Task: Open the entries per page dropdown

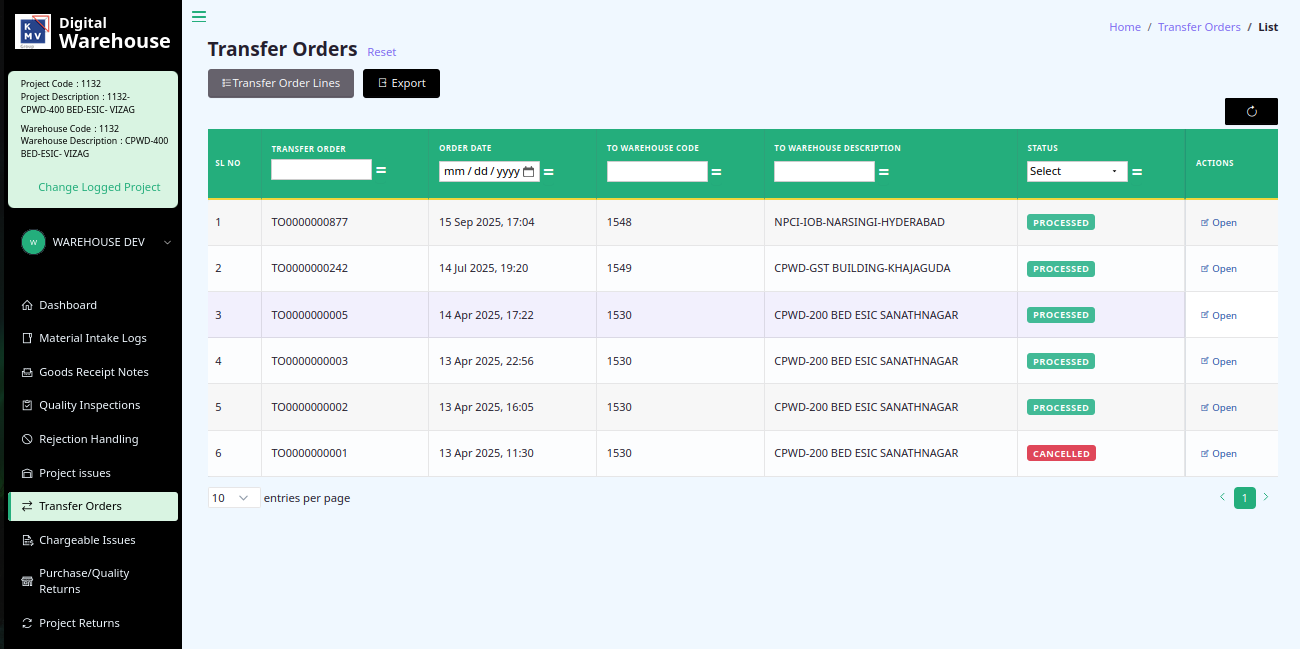Action: 234,498
